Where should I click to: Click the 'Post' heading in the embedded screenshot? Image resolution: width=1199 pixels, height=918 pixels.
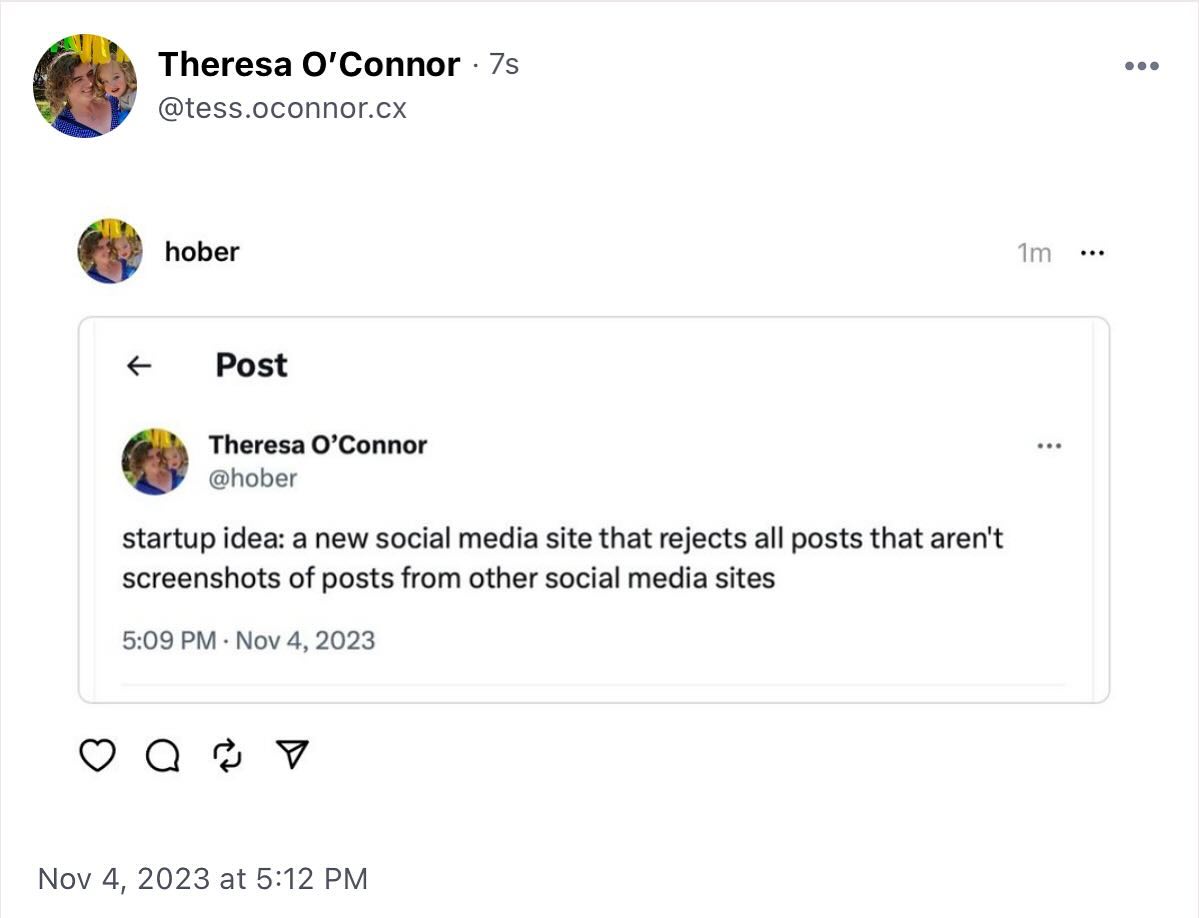click(x=251, y=366)
